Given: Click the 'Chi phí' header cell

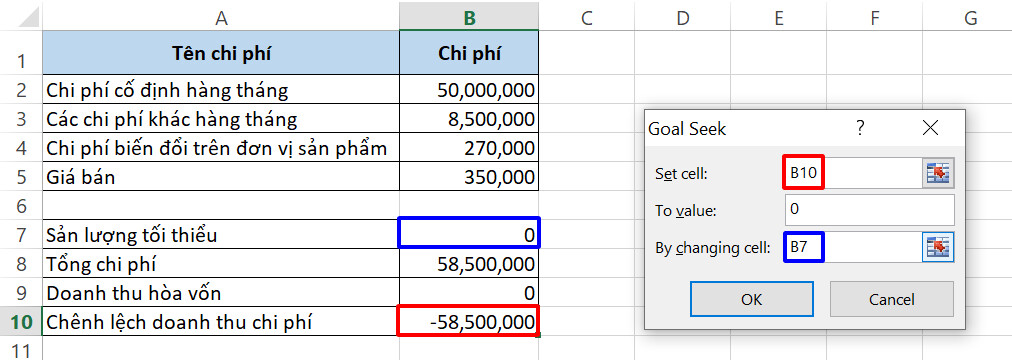Looking at the screenshot, I should (469, 52).
